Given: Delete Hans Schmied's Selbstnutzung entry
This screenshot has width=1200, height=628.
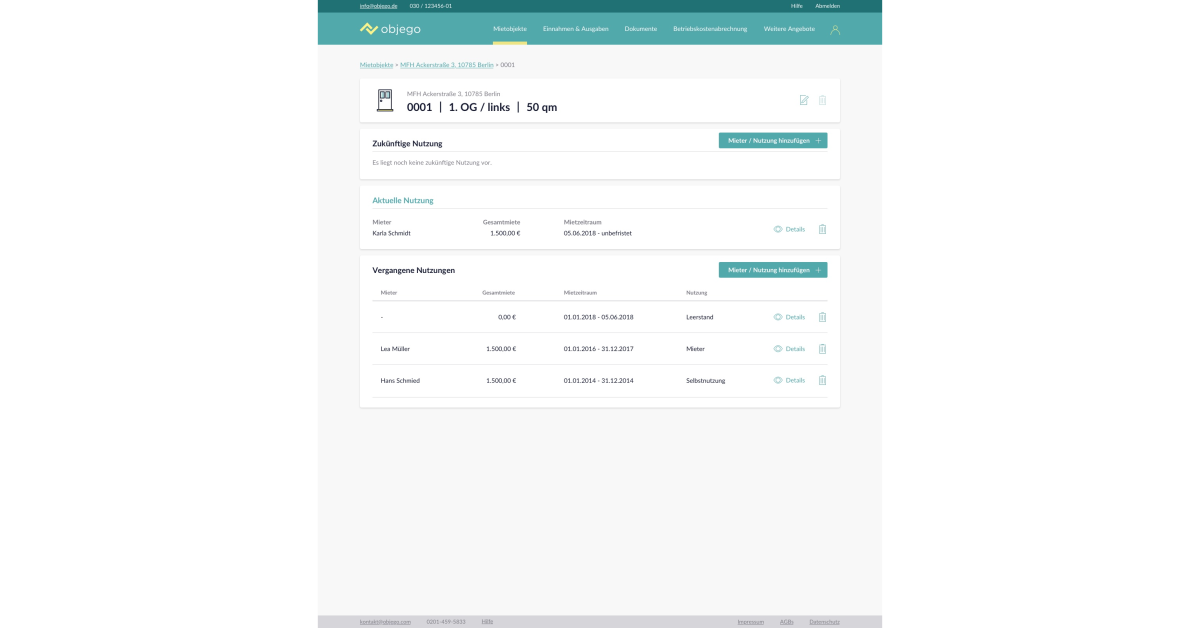Looking at the screenshot, I should tap(822, 380).
